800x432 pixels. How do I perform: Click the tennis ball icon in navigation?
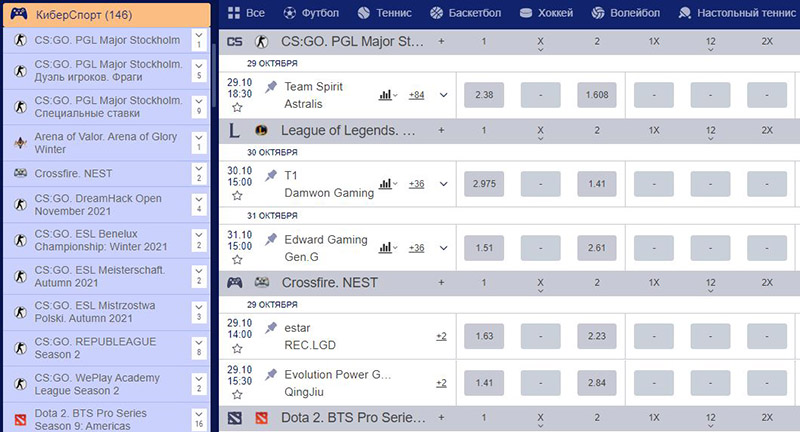(363, 13)
